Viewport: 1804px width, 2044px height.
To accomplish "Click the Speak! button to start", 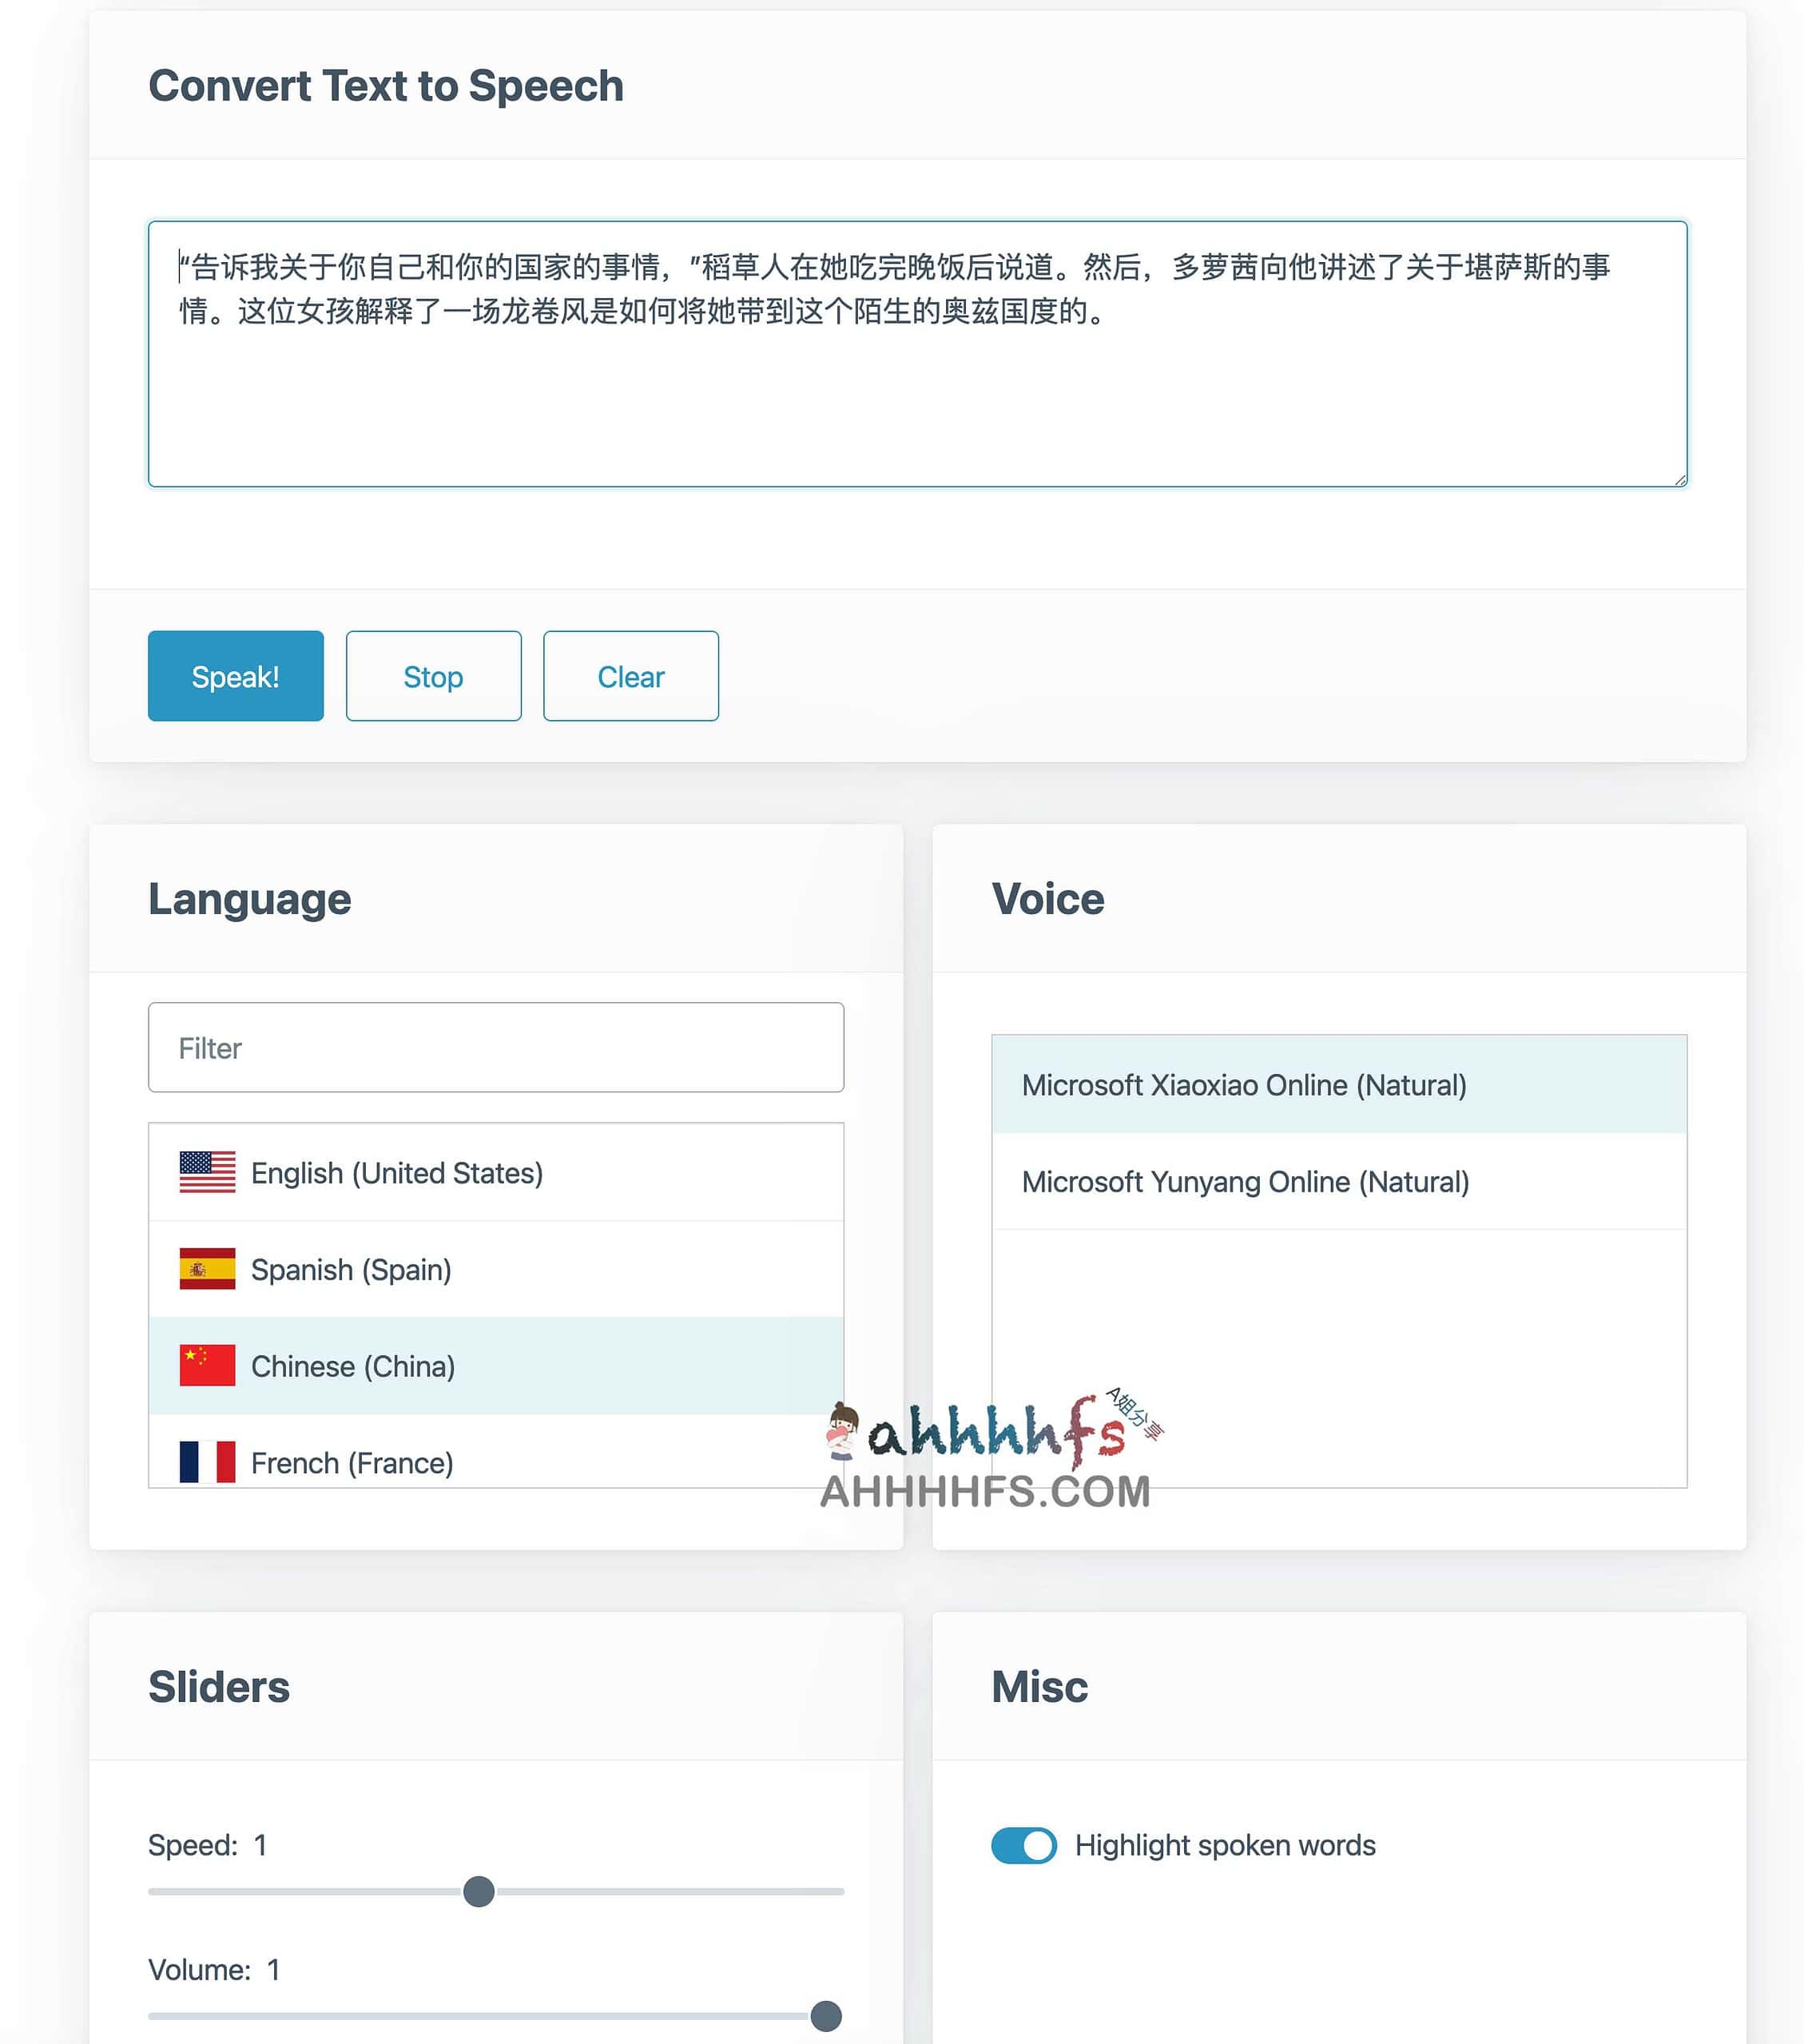I will click(235, 675).
